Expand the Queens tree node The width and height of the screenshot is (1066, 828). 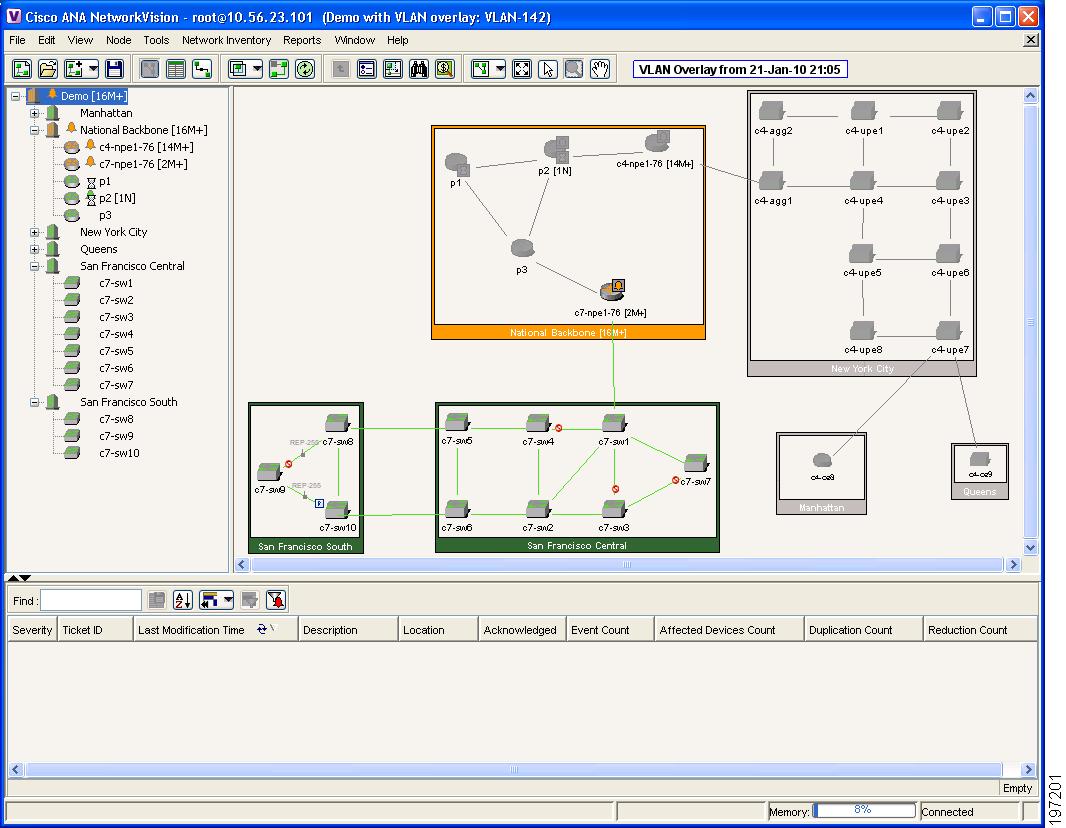click(x=35, y=249)
